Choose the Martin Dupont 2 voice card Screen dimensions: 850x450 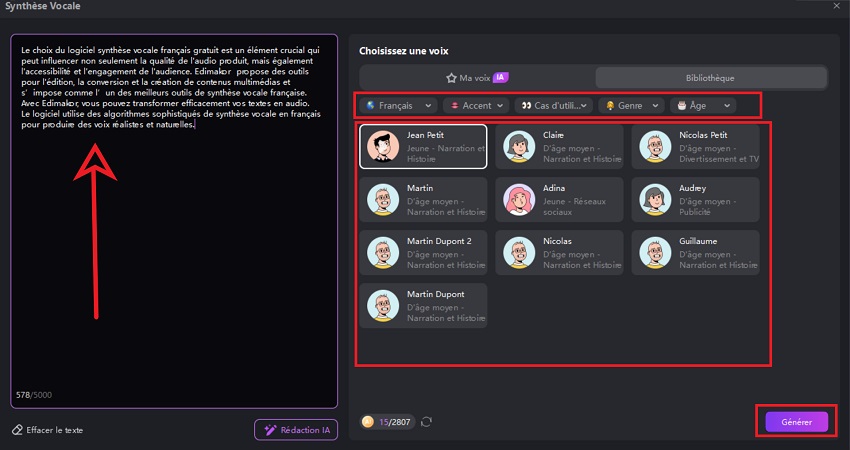[424, 252]
